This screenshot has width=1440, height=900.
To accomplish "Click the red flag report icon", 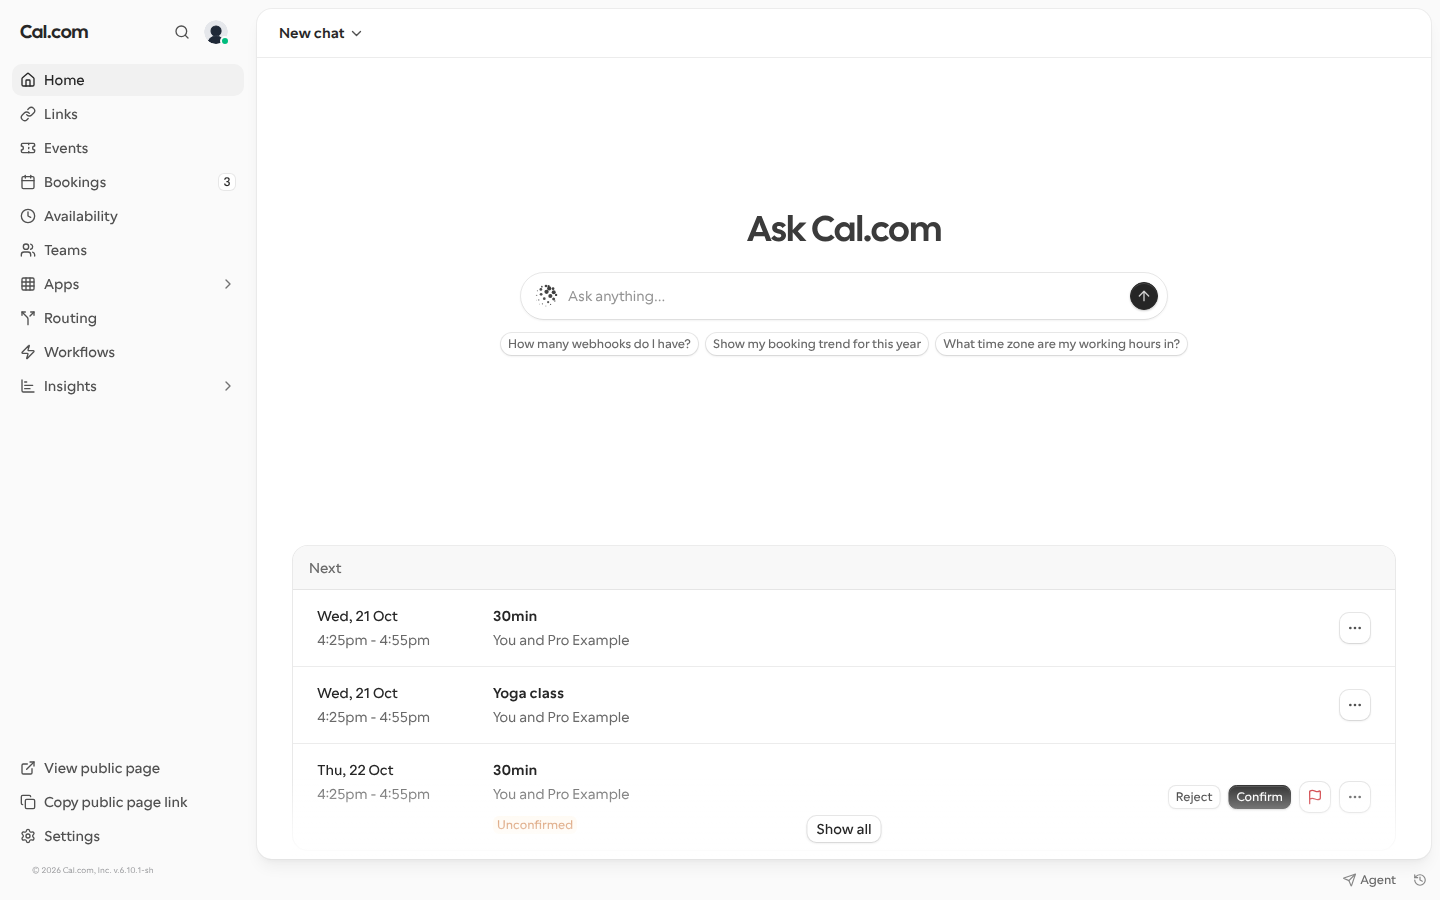I will (x=1315, y=797).
